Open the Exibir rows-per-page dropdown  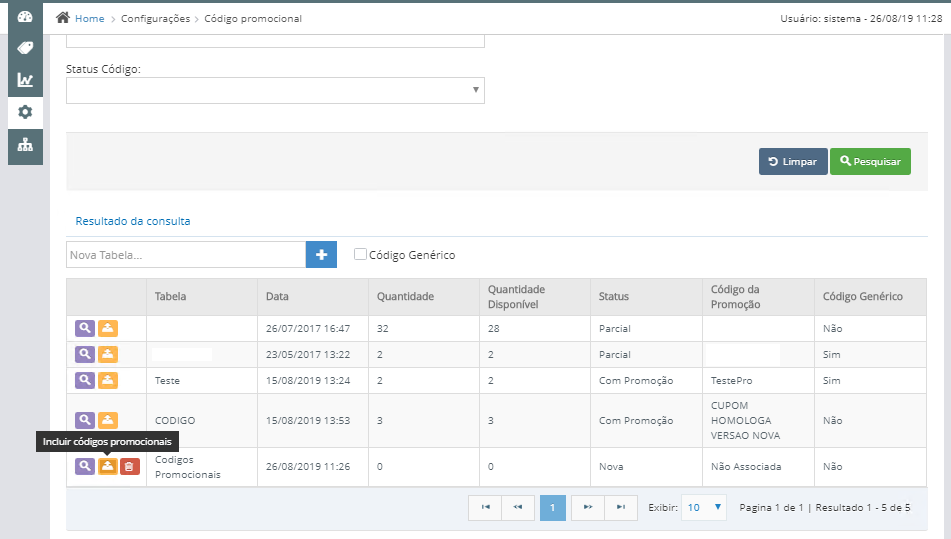pyautogui.click(x=704, y=507)
